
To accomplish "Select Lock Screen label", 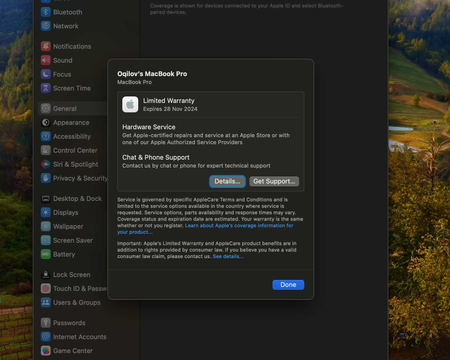I will click(x=72, y=275).
